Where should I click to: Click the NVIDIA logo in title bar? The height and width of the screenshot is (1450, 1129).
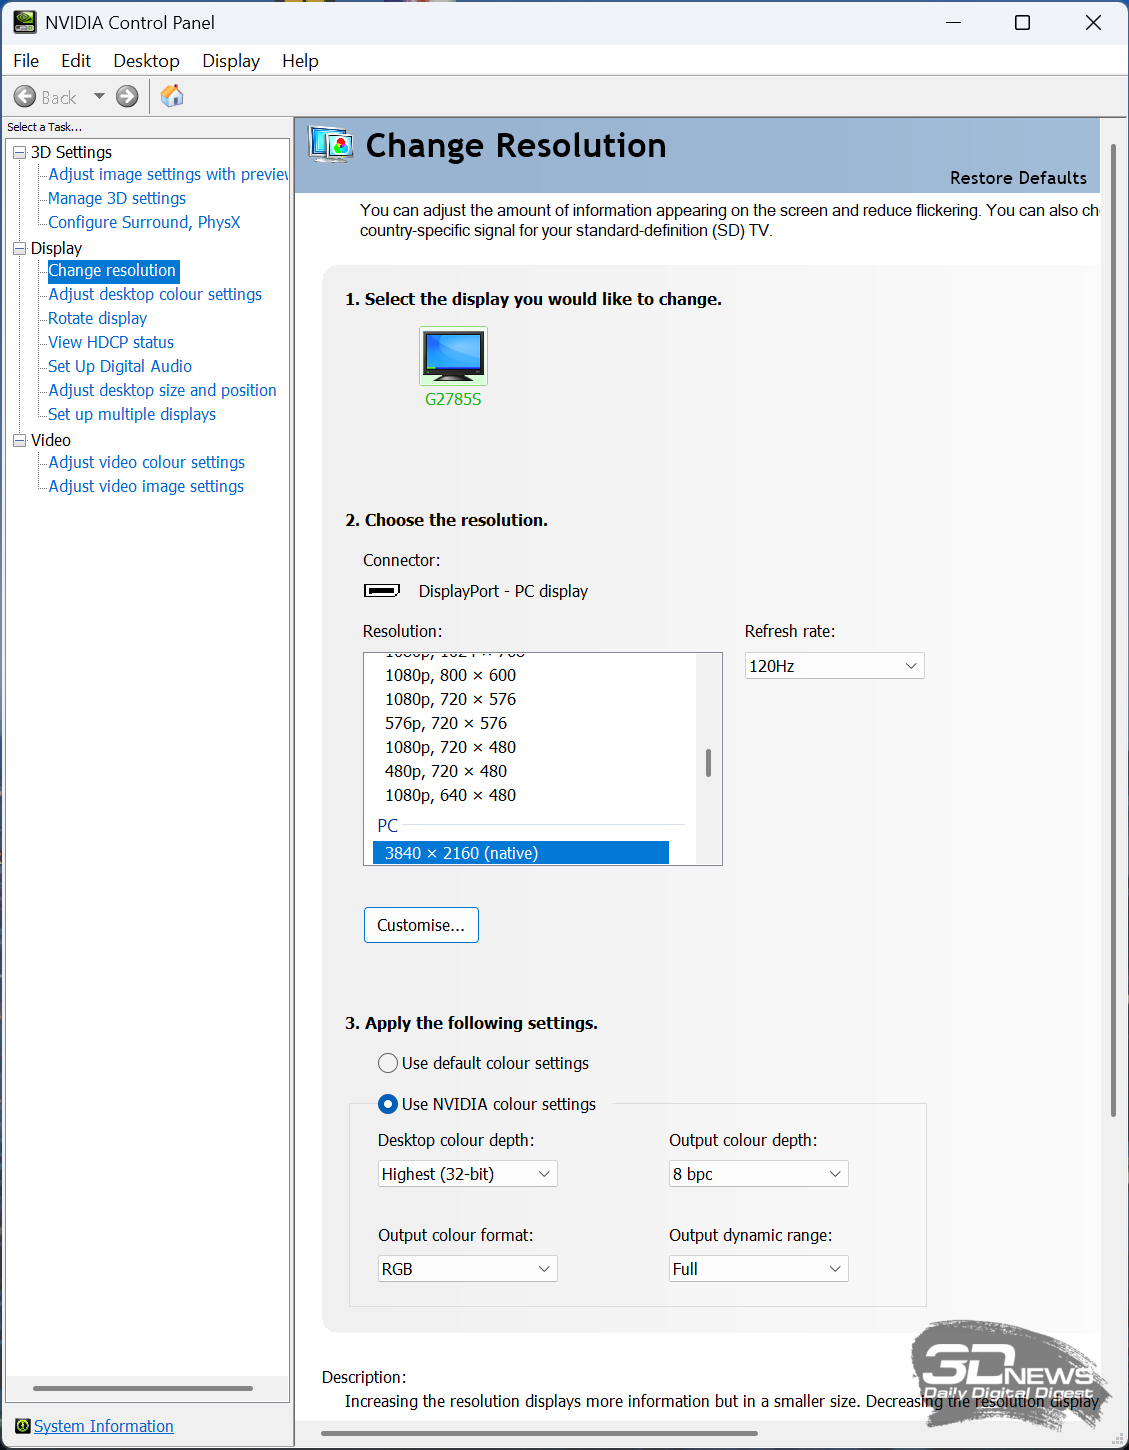coord(24,22)
